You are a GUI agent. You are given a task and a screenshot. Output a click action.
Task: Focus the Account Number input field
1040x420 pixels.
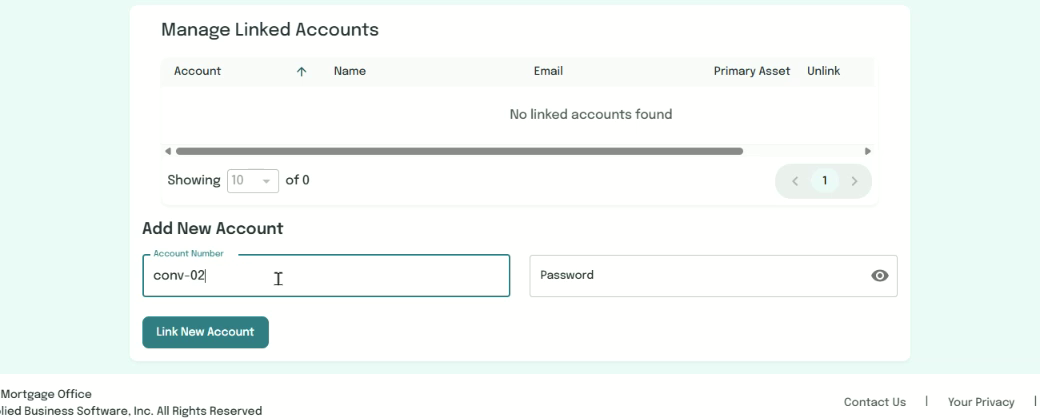pyautogui.click(x=326, y=276)
